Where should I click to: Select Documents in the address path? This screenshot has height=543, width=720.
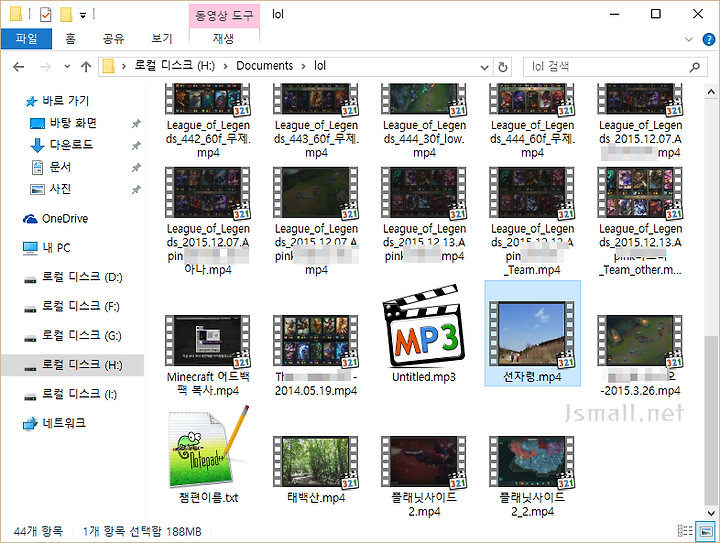[x=264, y=66]
